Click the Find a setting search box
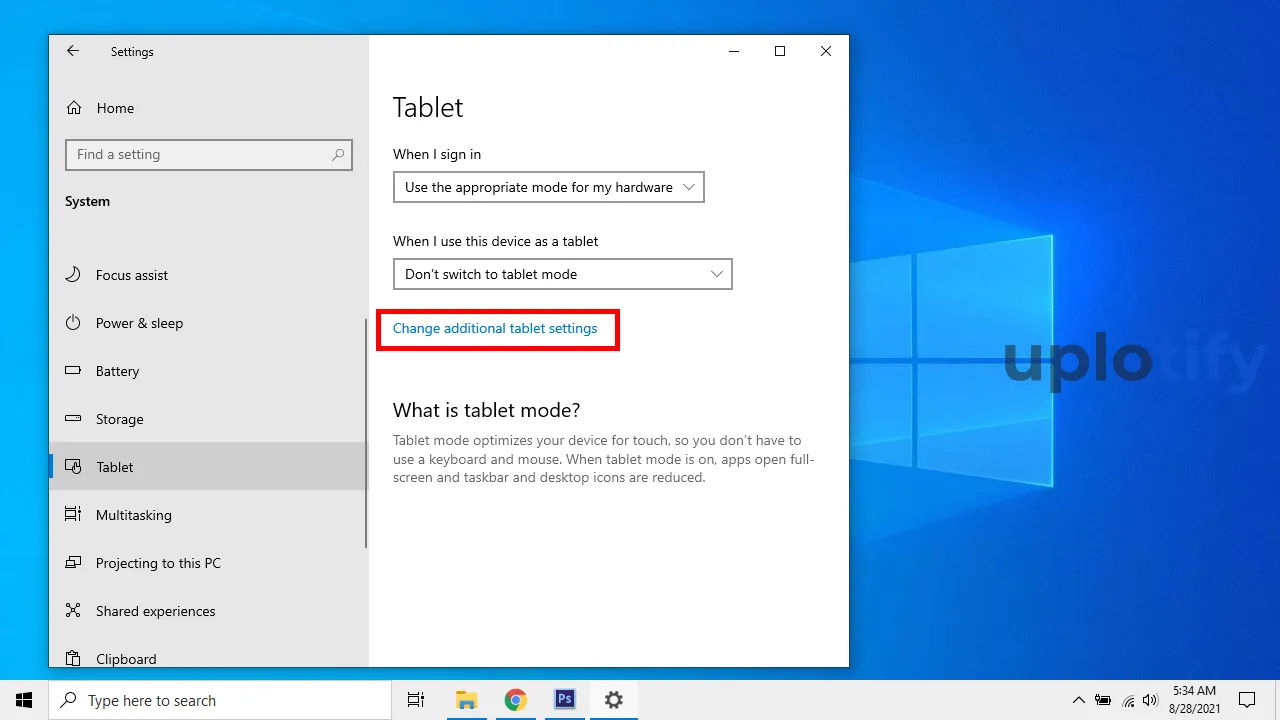 [200, 155]
